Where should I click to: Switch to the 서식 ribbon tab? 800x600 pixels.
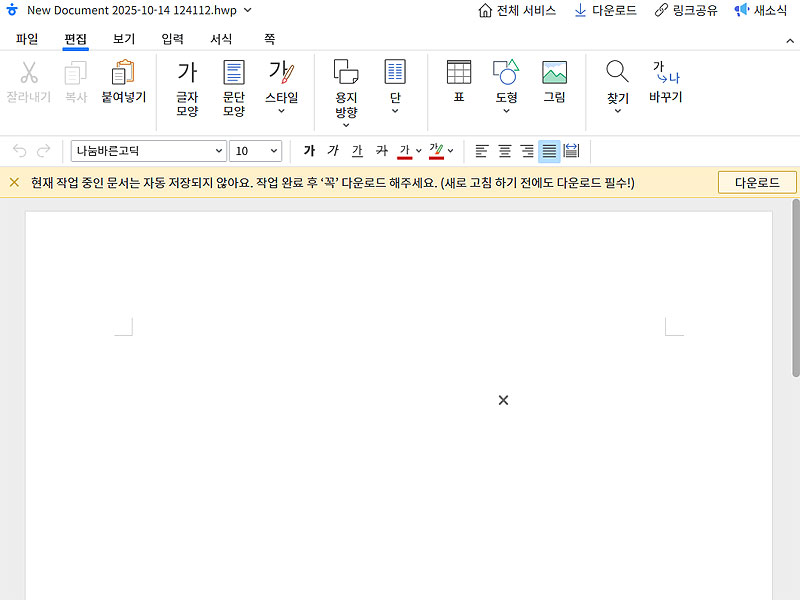click(221, 39)
